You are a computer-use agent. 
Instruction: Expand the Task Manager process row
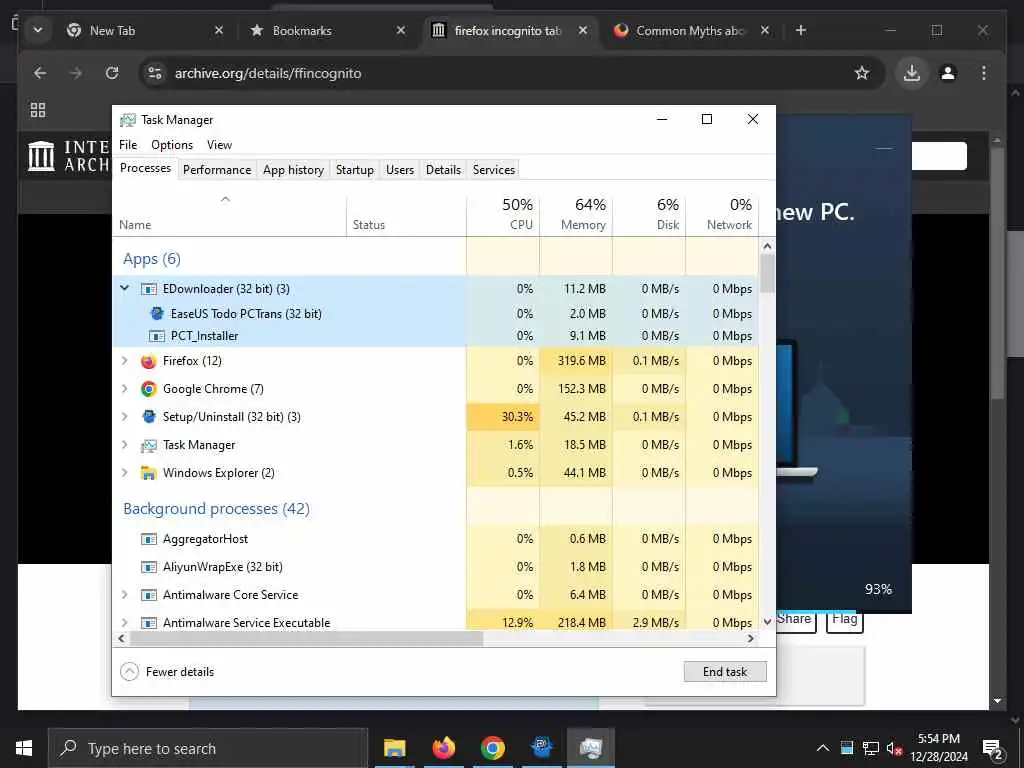tap(125, 445)
